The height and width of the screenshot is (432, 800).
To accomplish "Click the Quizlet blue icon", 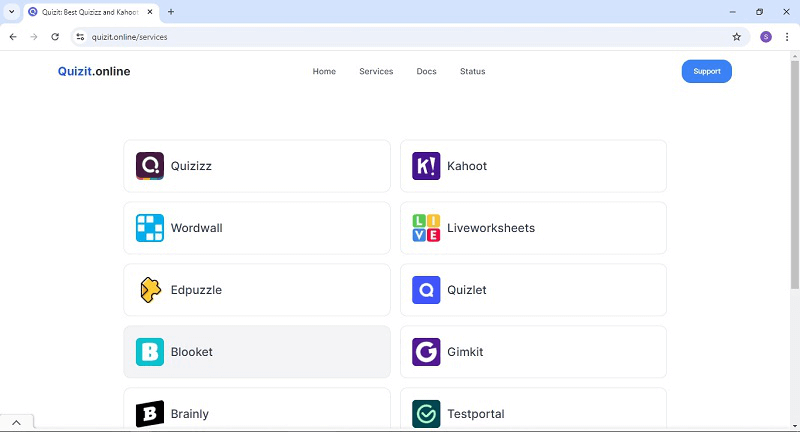I will click(426, 290).
